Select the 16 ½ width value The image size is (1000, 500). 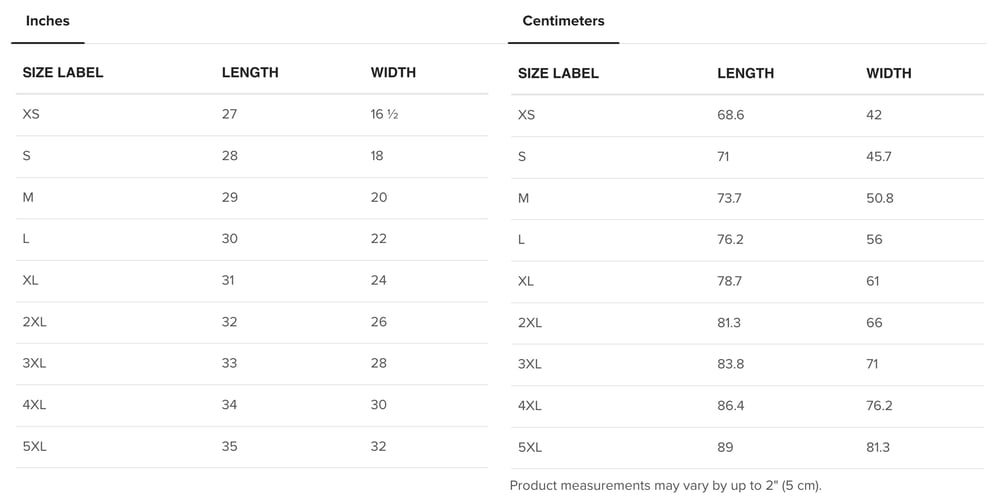coord(384,114)
